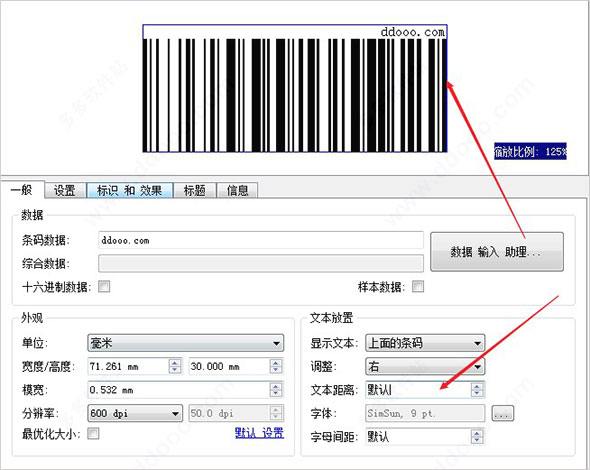
Task: Click the 默认 设置 link
Action: [x=259, y=433]
